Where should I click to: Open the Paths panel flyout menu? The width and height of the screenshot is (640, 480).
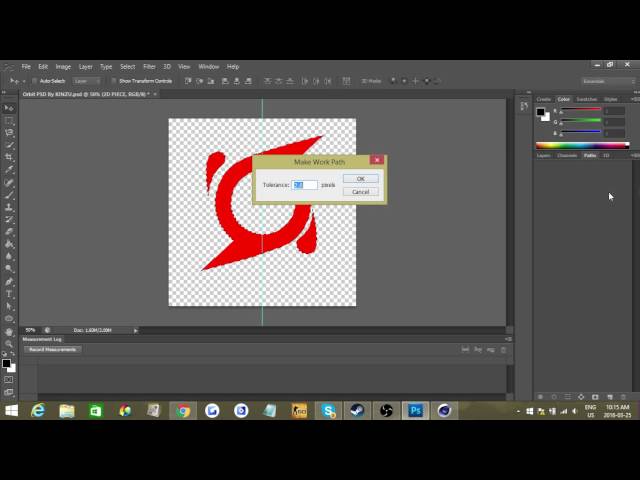tap(635, 156)
